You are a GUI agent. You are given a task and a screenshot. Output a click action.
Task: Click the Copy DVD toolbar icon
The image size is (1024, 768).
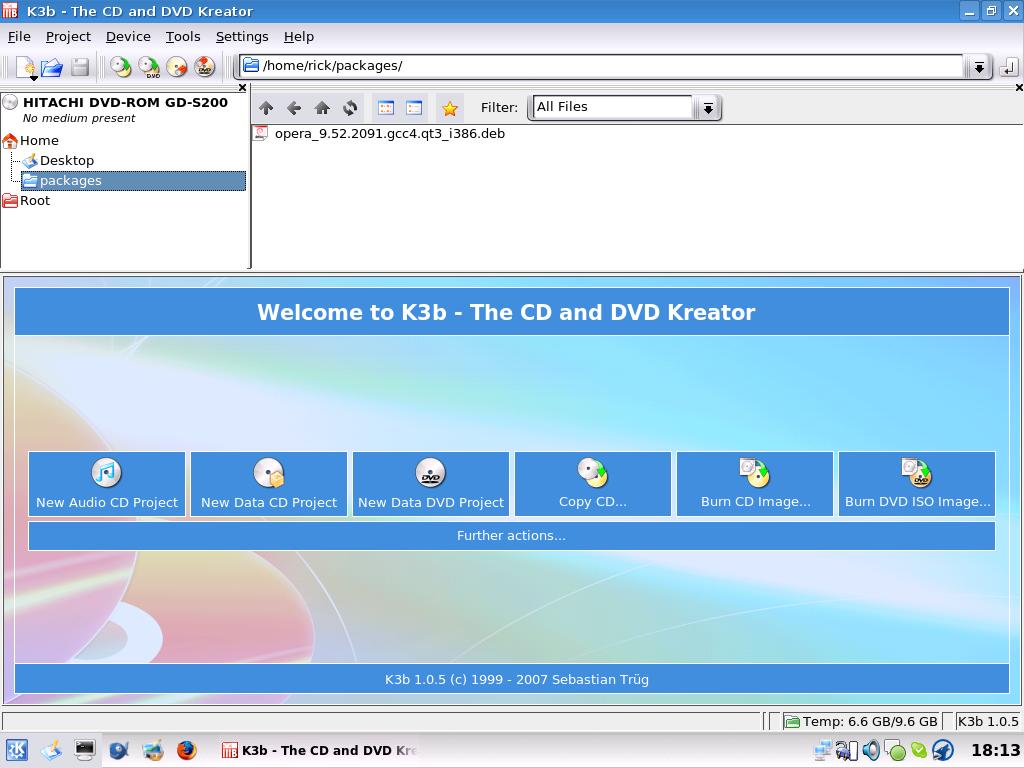click(x=149, y=67)
